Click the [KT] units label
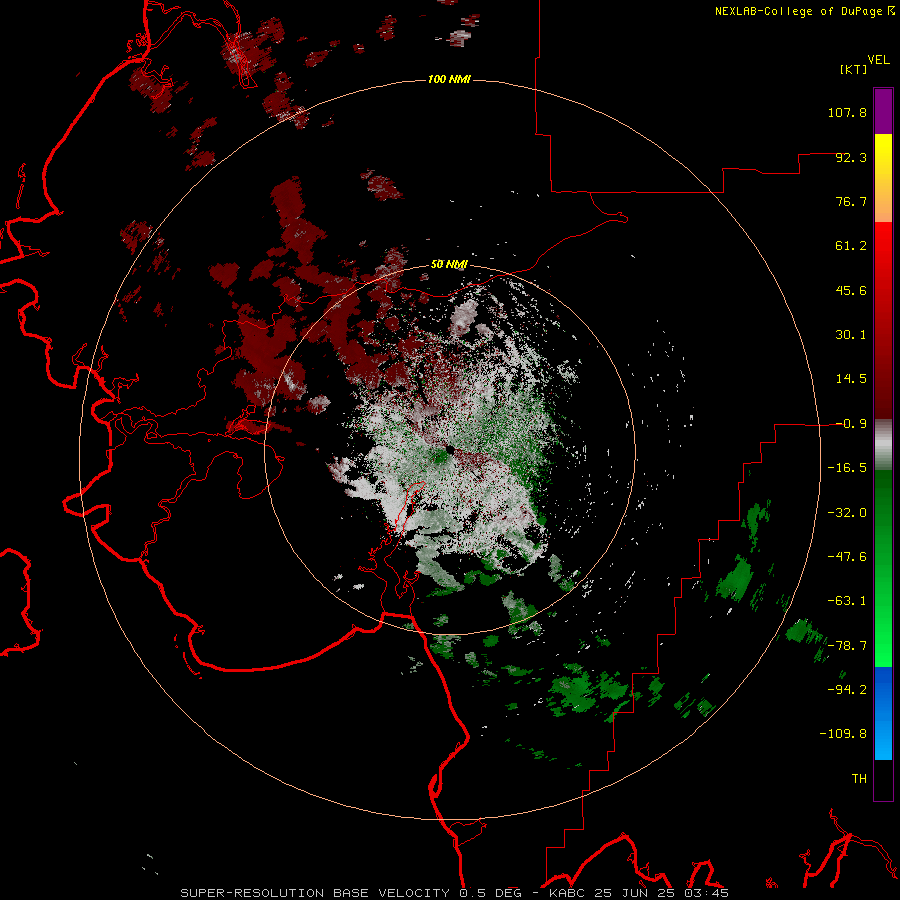 pyautogui.click(x=853, y=69)
